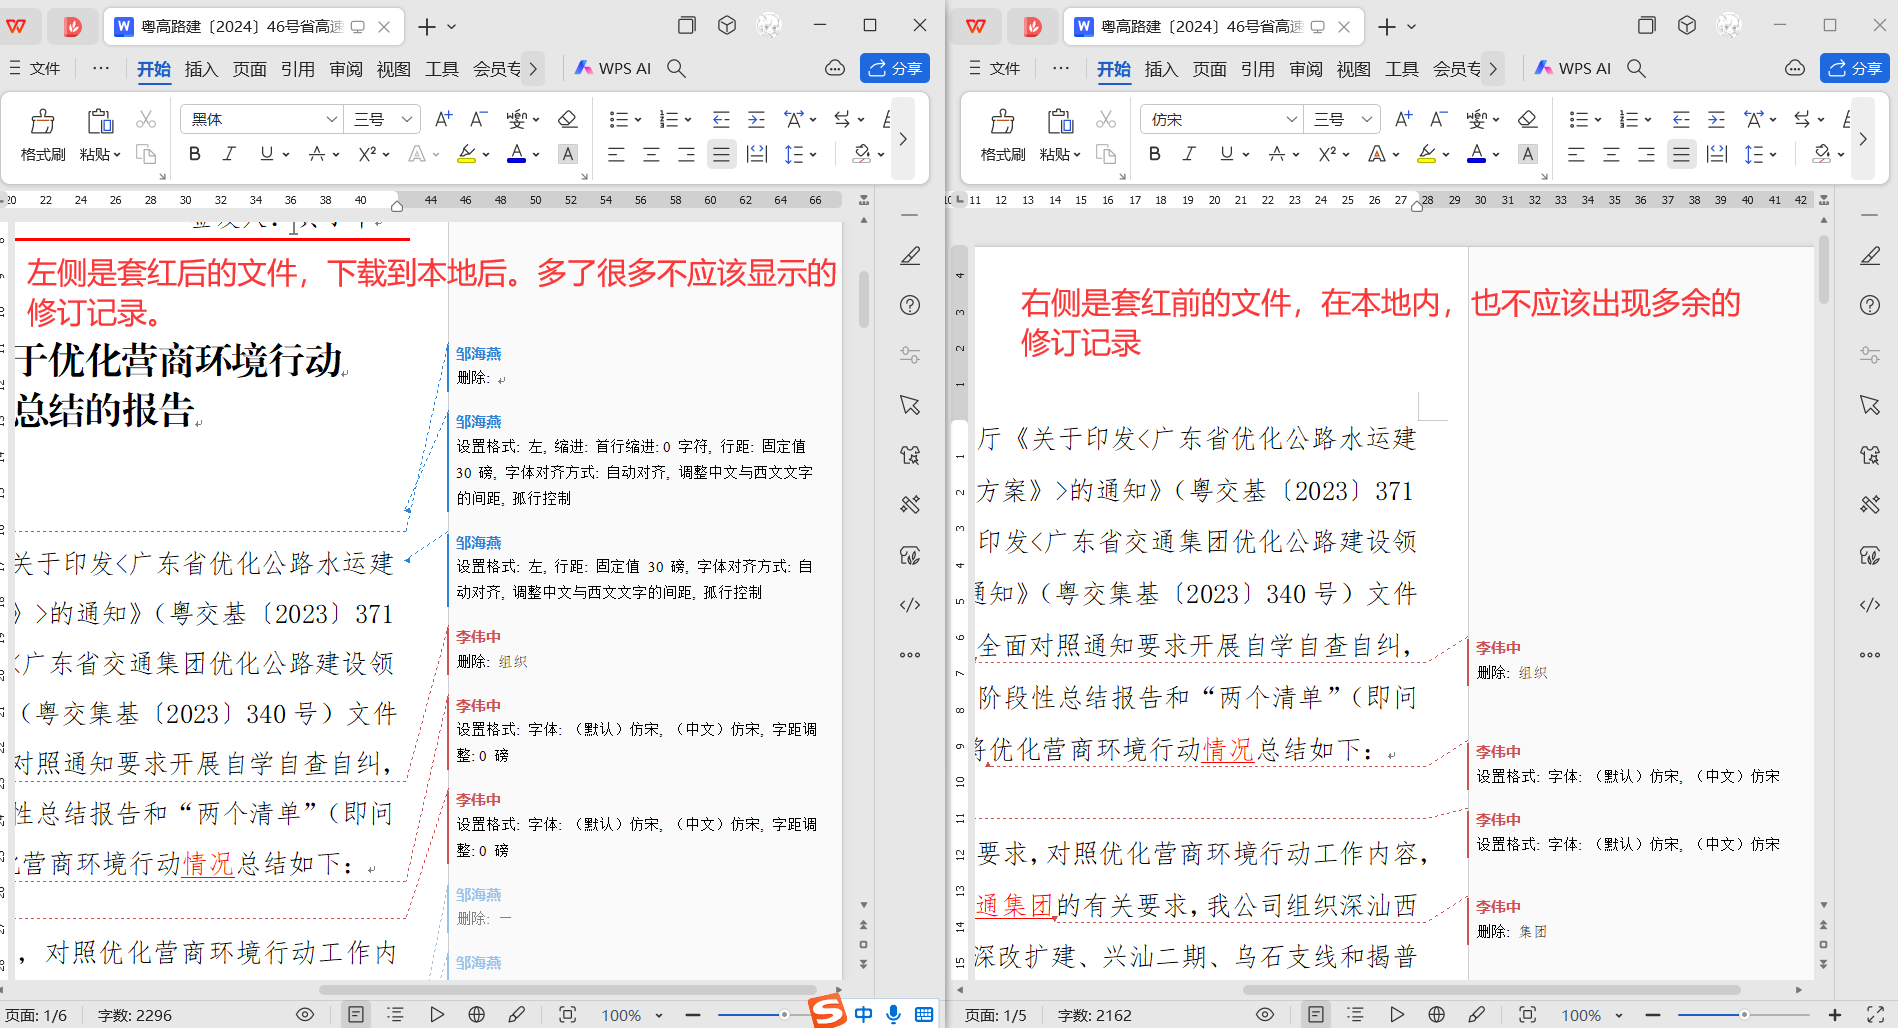Click the increase font size icon in the left window
The width and height of the screenshot is (1898, 1028).
443,119
